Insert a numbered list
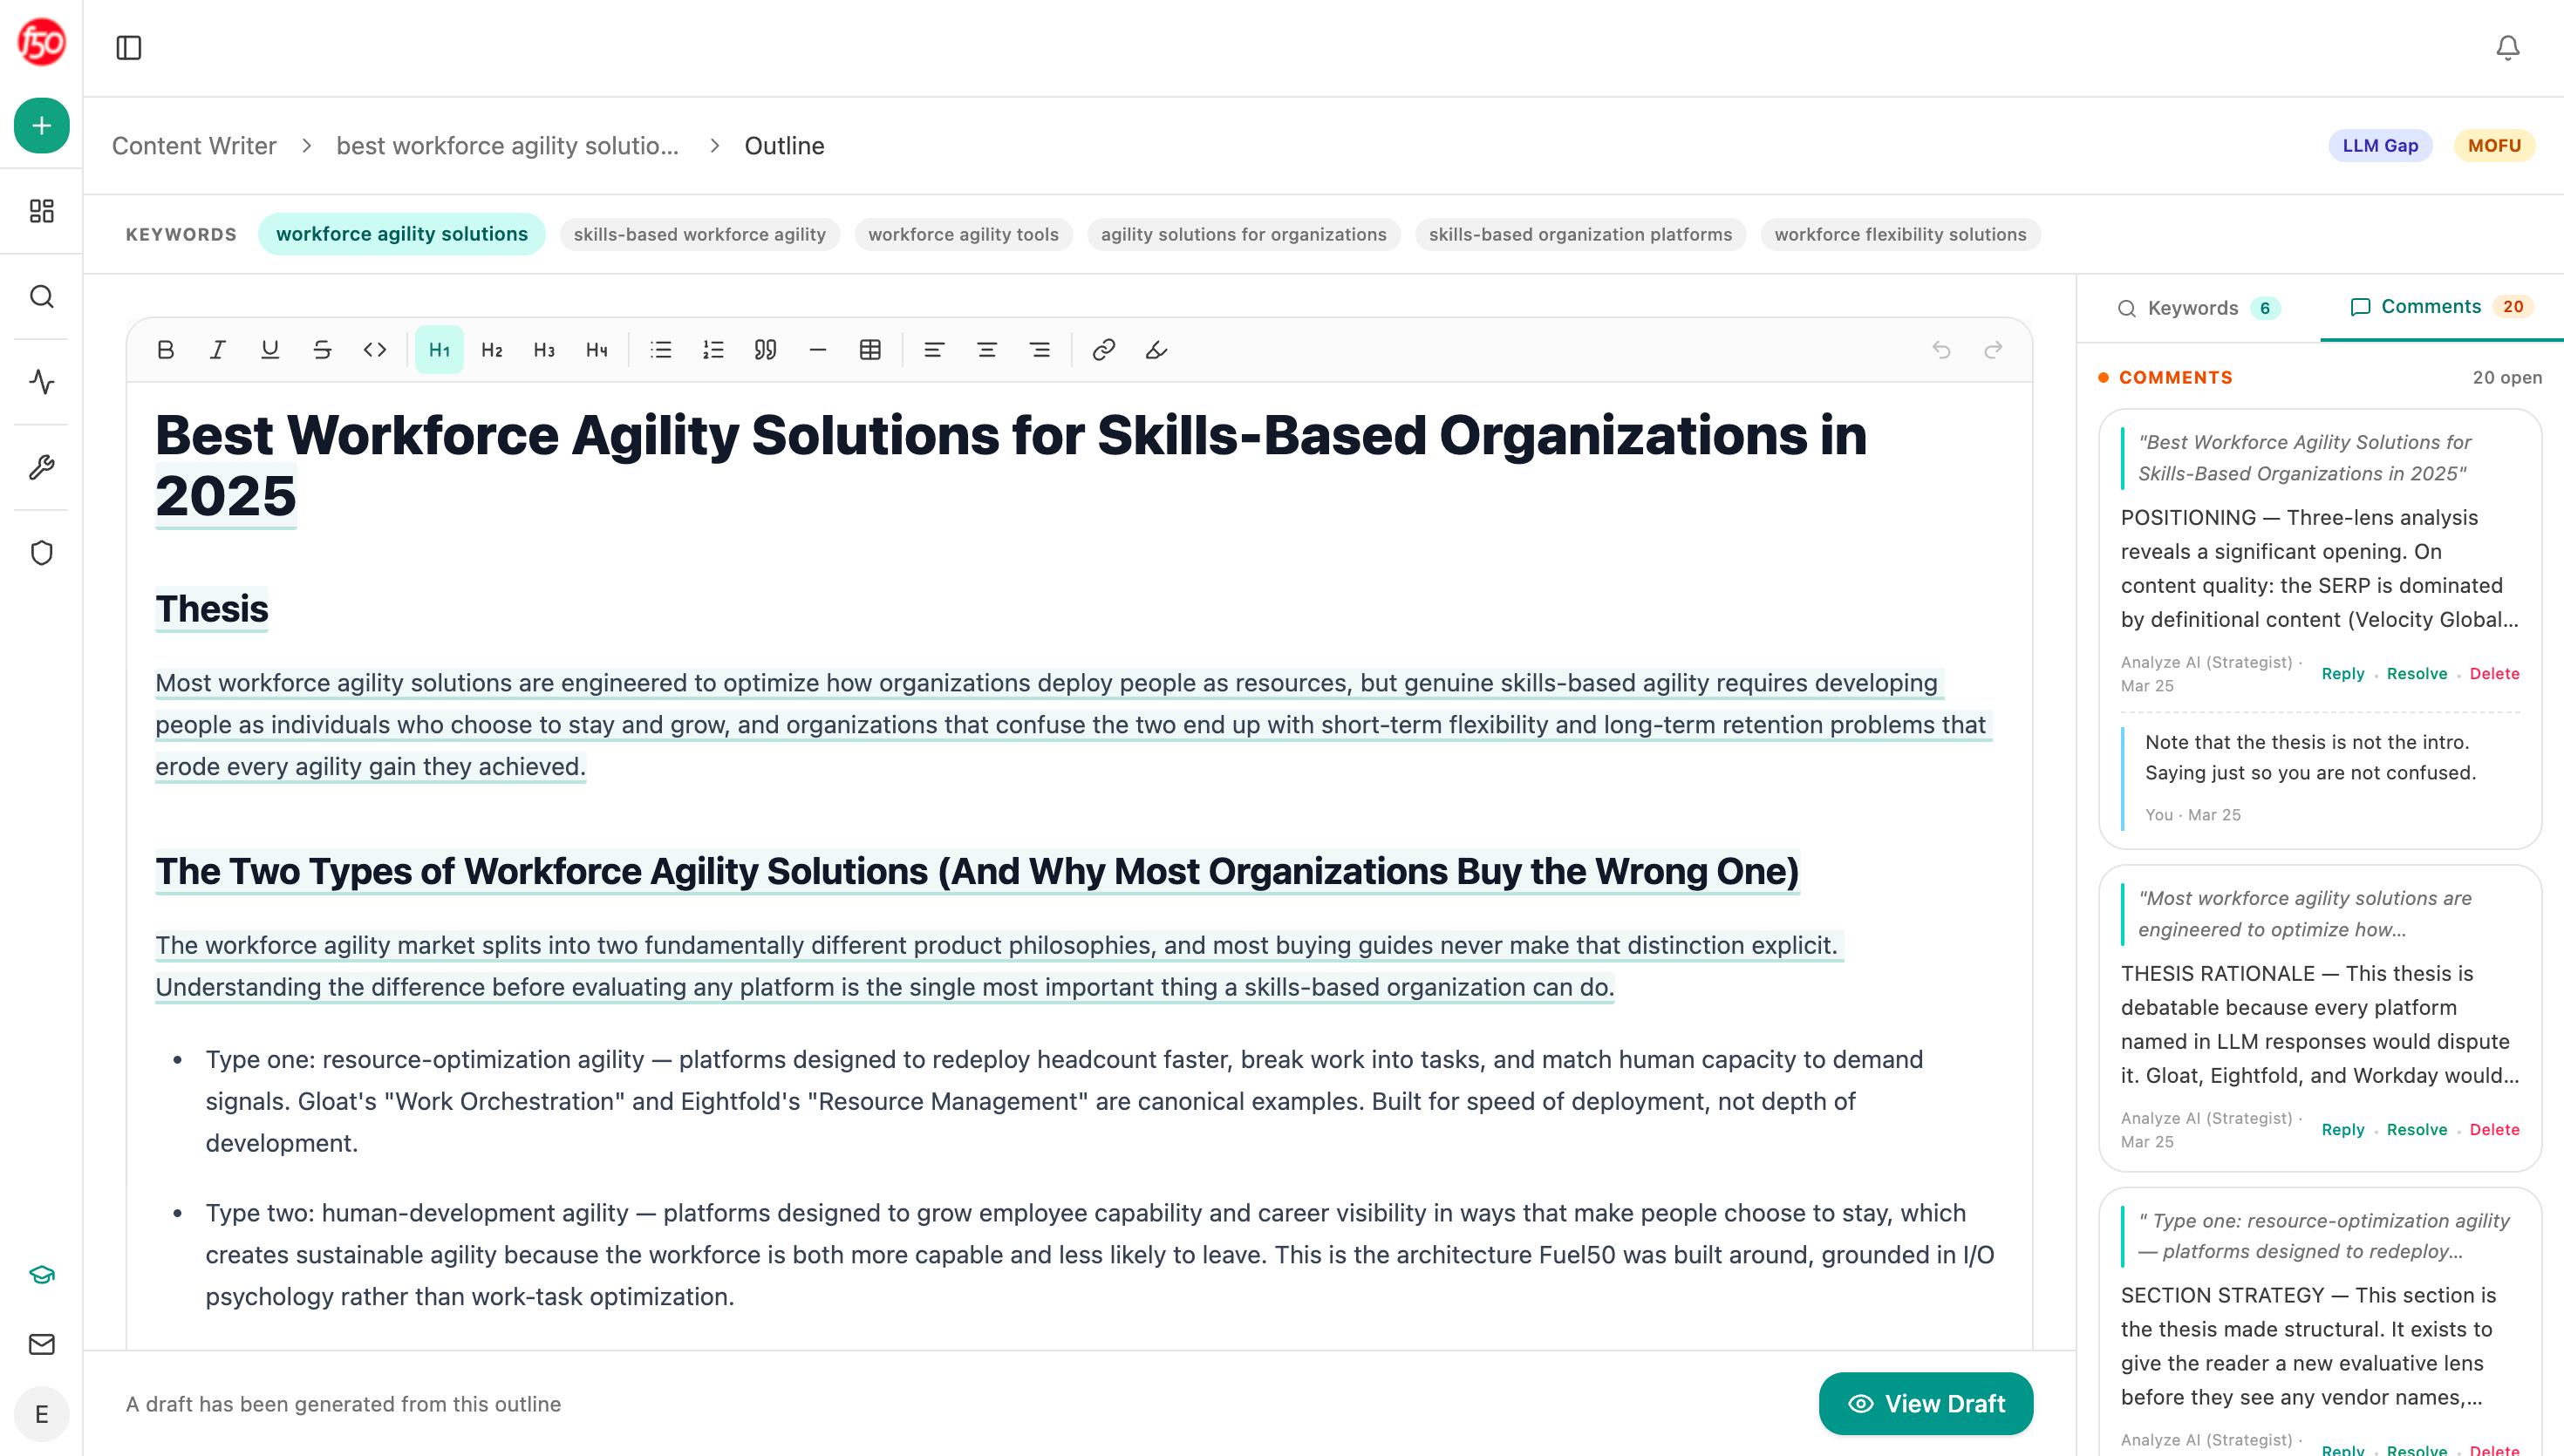 pyautogui.click(x=713, y=350)
